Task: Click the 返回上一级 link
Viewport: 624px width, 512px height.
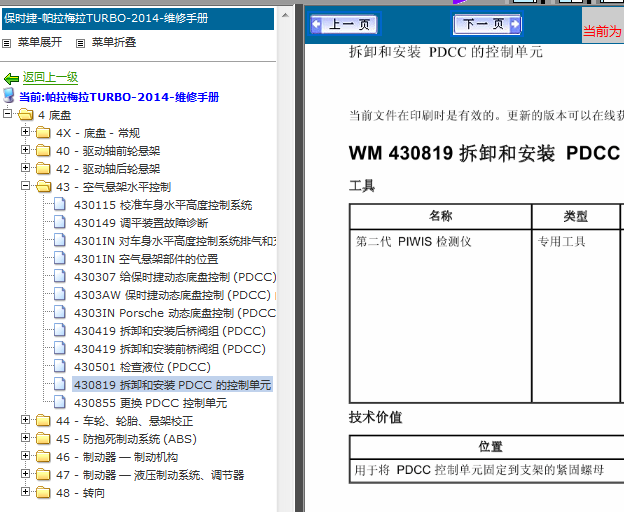Action: click(50, 77)
